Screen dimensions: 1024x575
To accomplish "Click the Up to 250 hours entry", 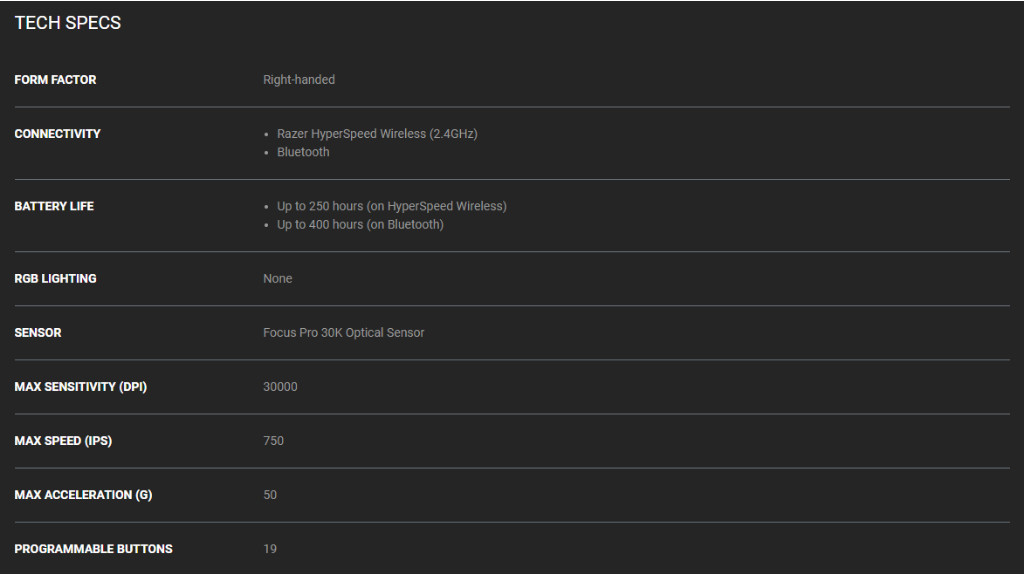I will pos(391,206).
